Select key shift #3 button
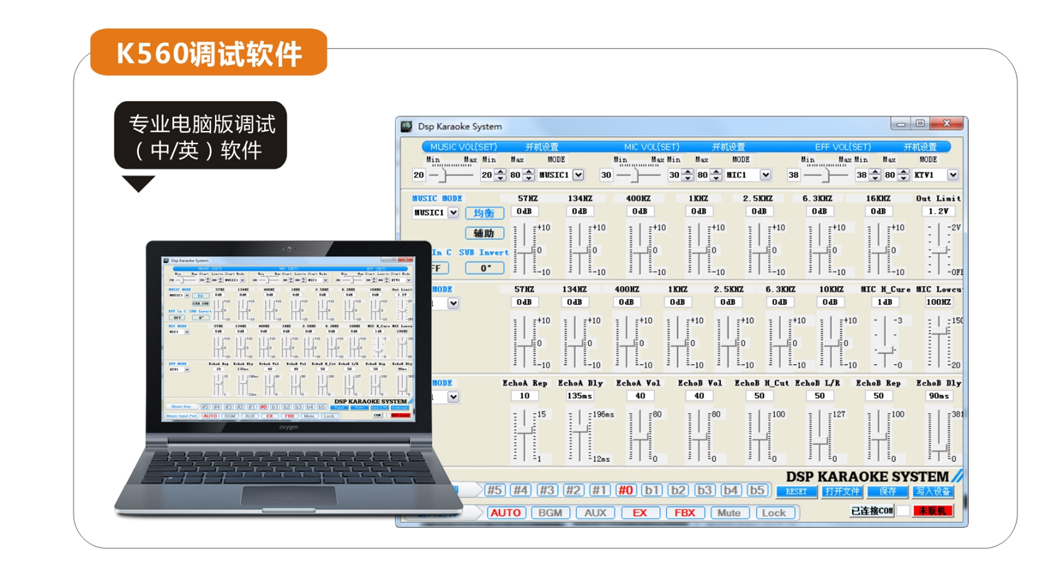 pos(547,490)
